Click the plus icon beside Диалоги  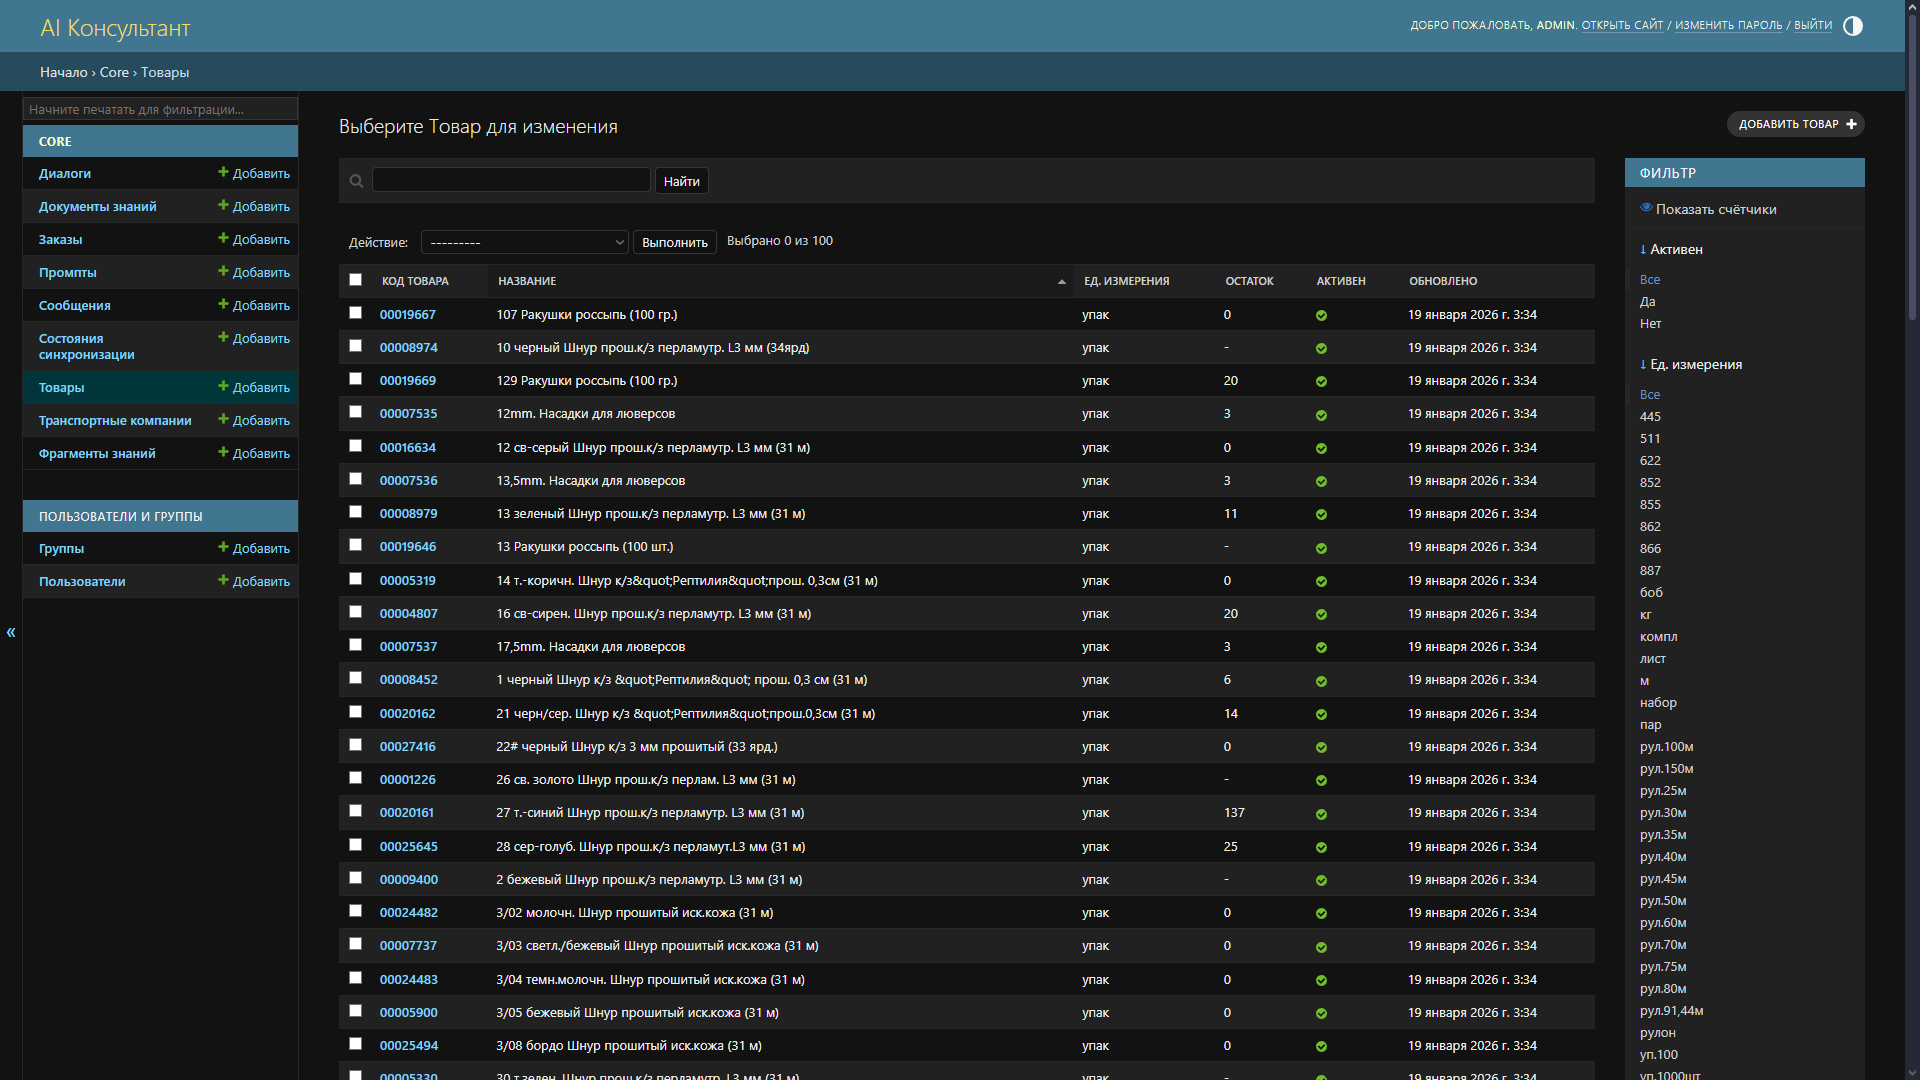[x=223, y=172]
